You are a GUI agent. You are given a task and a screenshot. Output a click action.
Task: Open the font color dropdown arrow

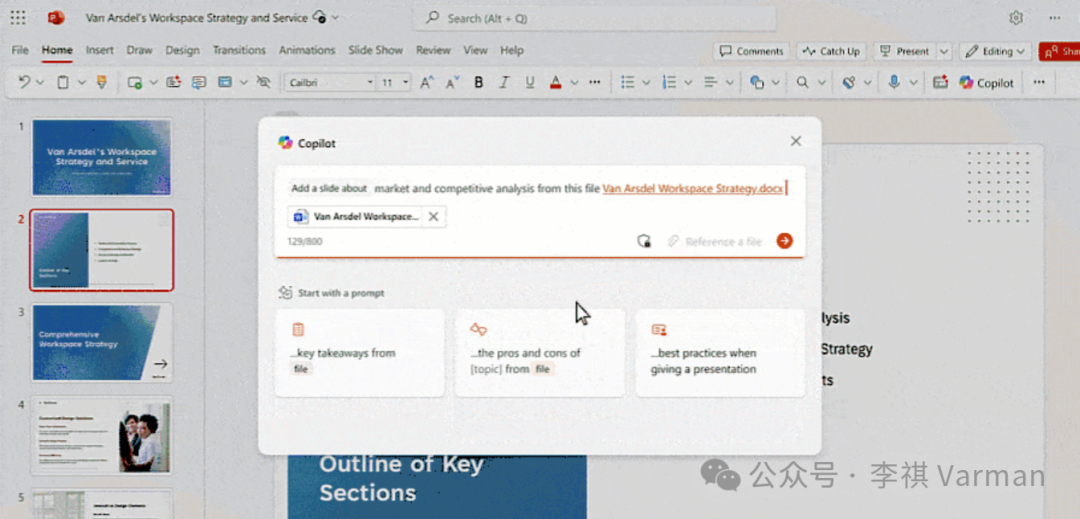574,83
